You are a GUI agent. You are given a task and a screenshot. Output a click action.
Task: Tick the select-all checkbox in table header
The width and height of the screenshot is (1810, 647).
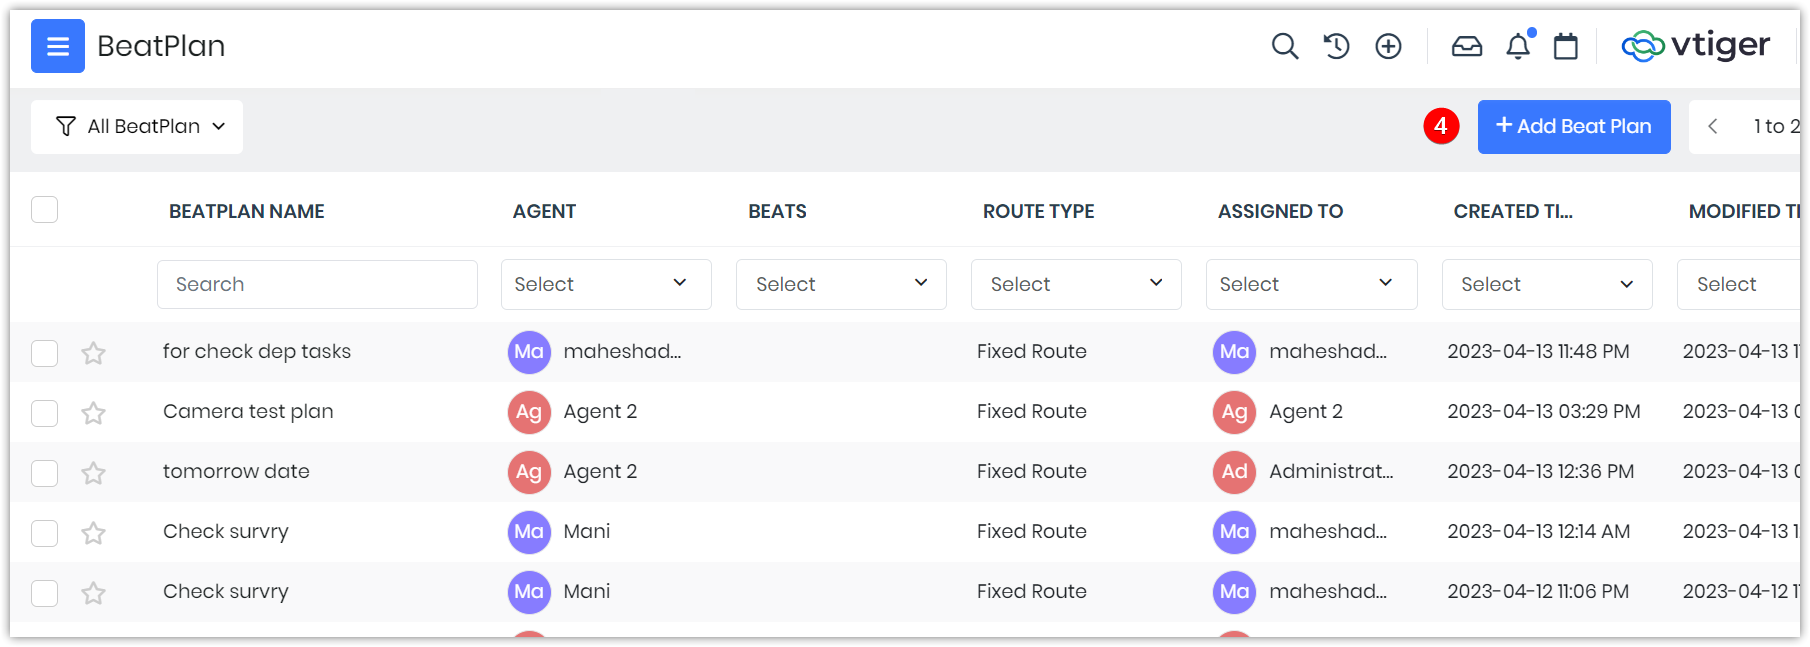[45, 210]
